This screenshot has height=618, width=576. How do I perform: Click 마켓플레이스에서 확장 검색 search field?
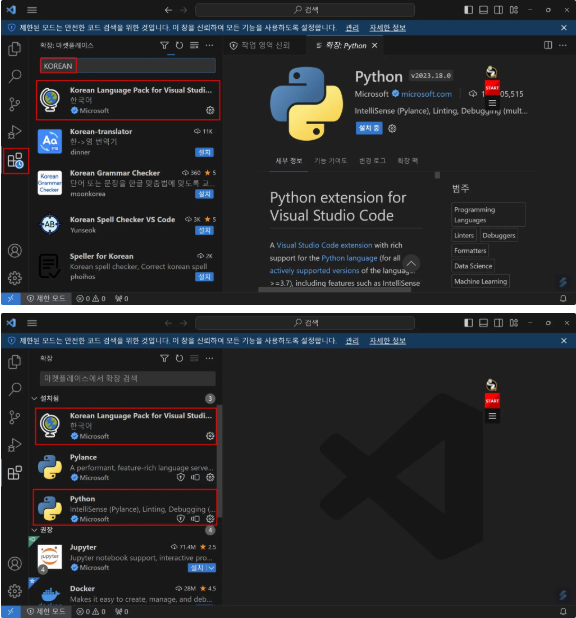pos(128,378)
